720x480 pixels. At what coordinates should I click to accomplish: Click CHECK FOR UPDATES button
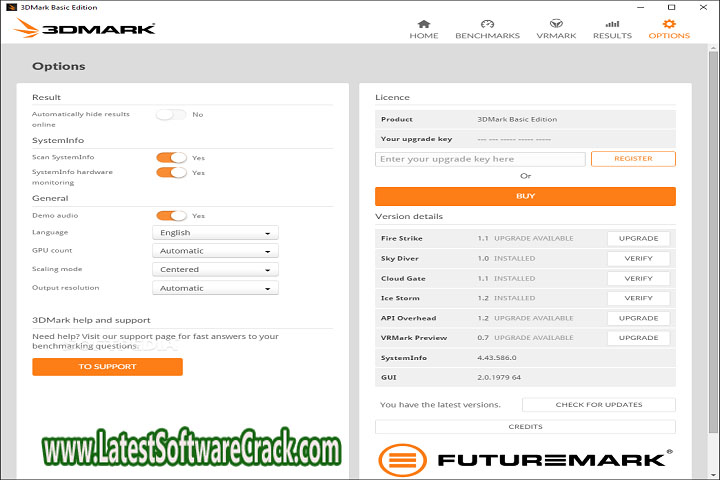pyautogui.click(x=599, y=405)
